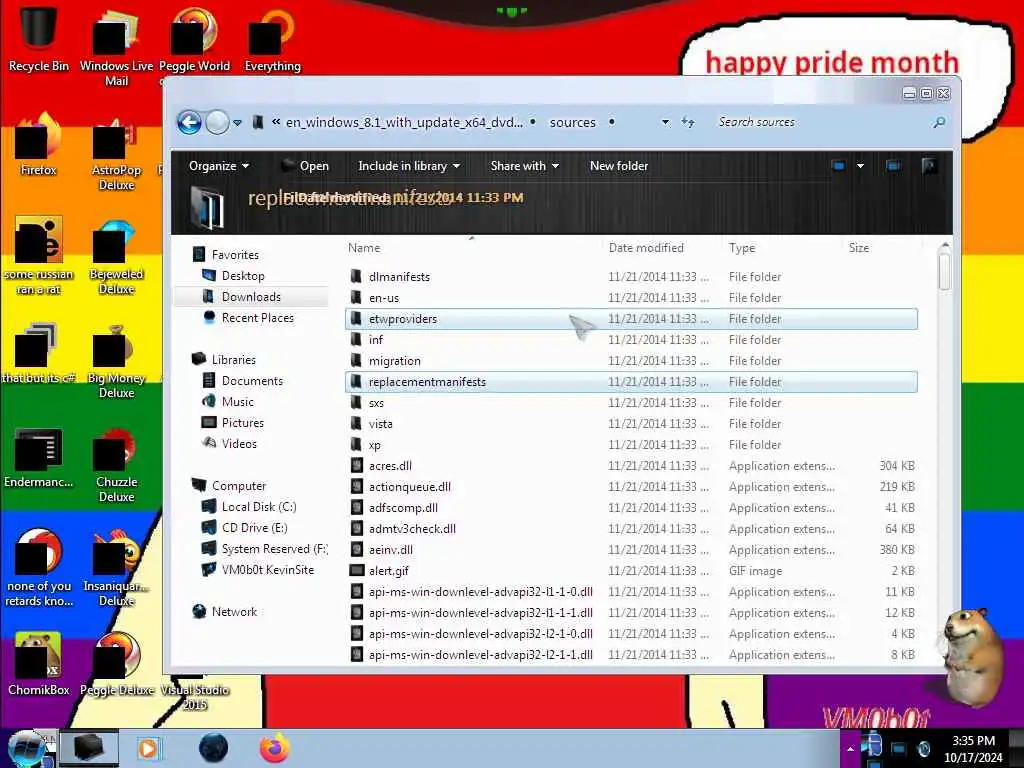1024x768 pixels.
Task: Click the Forward navigation button
Action: pos(217,122)
